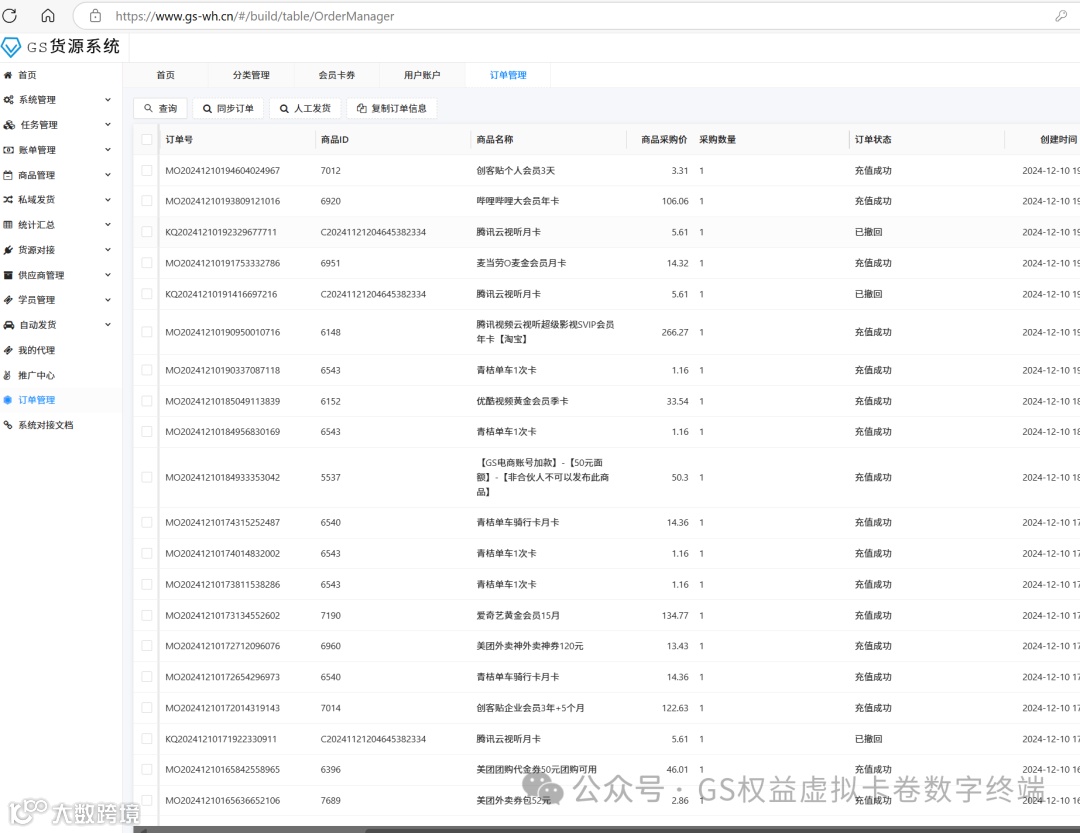1080x833 pixels.
Task: Click the 推广中心 icon
Action: 8,375
